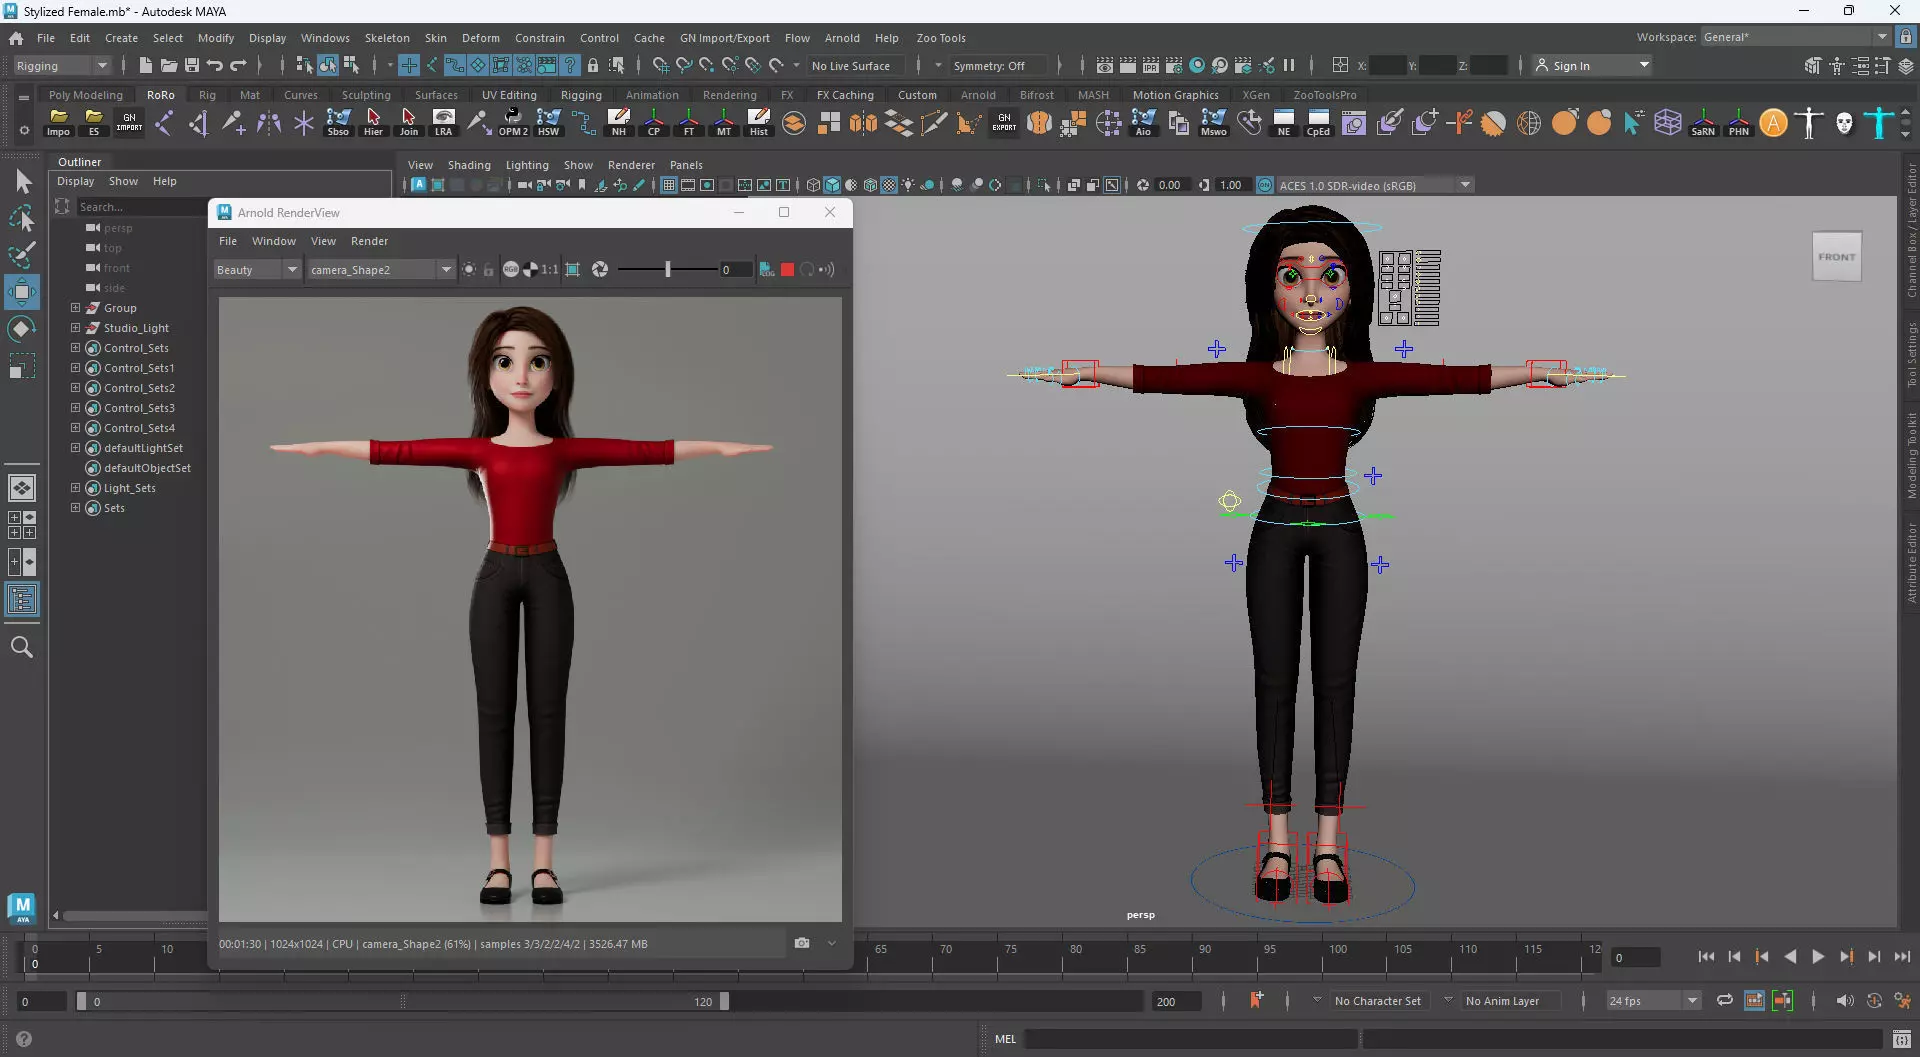Click the Aio shelf icon

click(x=1143, y=123)
